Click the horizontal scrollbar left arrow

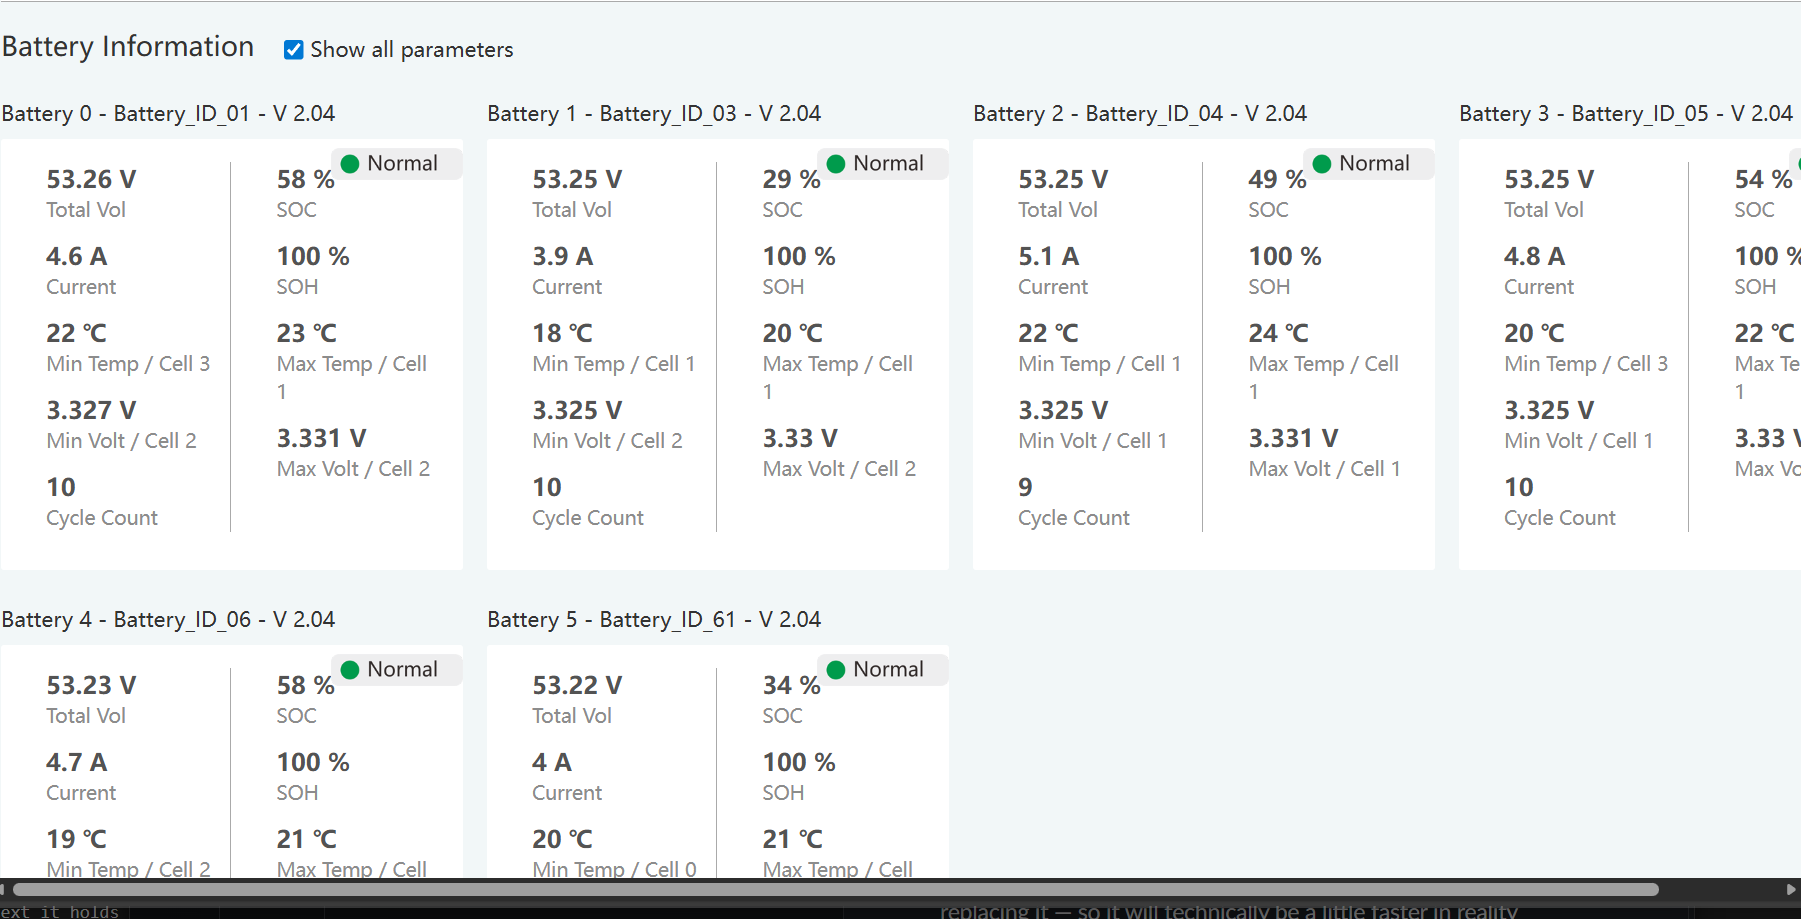coord(4,889)
